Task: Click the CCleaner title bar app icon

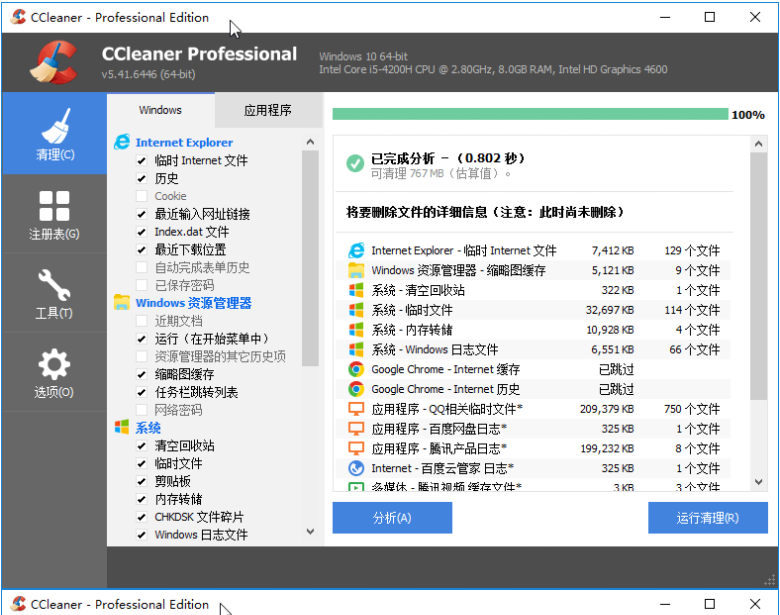Action: pyautogui.click(x=18, y=17)
